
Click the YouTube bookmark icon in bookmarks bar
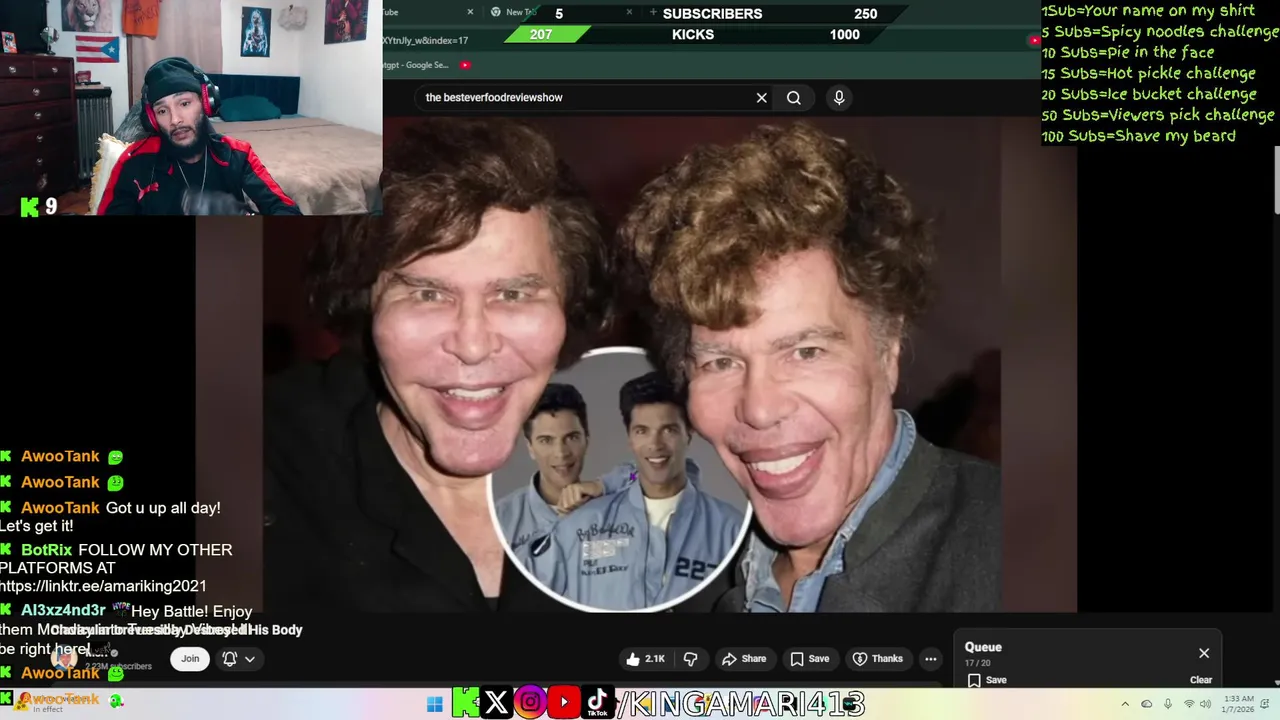(465, 65)
